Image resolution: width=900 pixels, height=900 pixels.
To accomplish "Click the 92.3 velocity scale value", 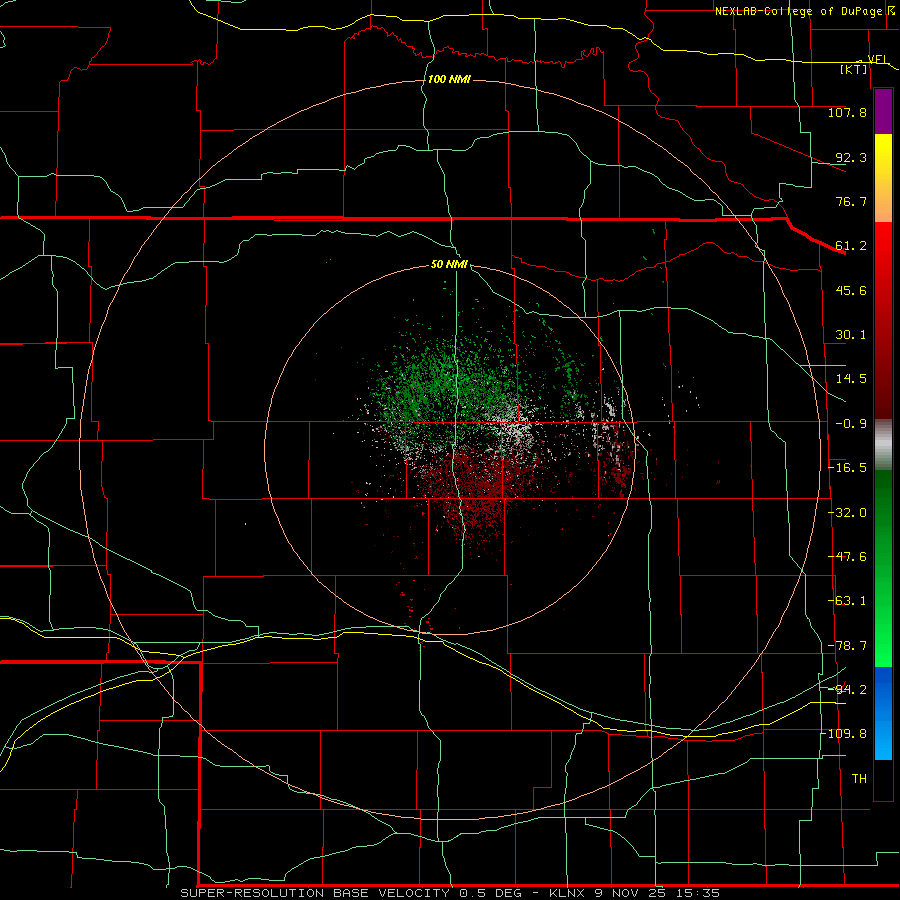I will 851,157.
